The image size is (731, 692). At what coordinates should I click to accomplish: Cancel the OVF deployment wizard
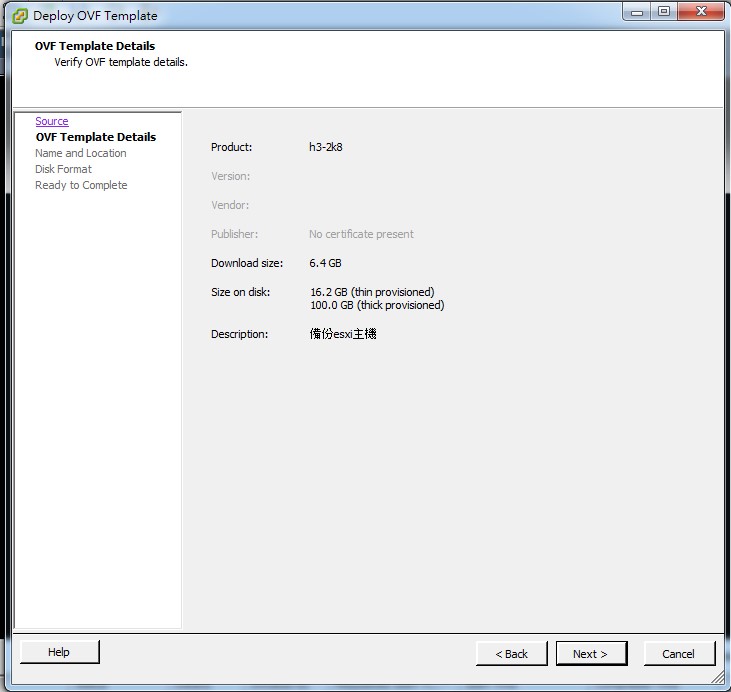(679, 653)
